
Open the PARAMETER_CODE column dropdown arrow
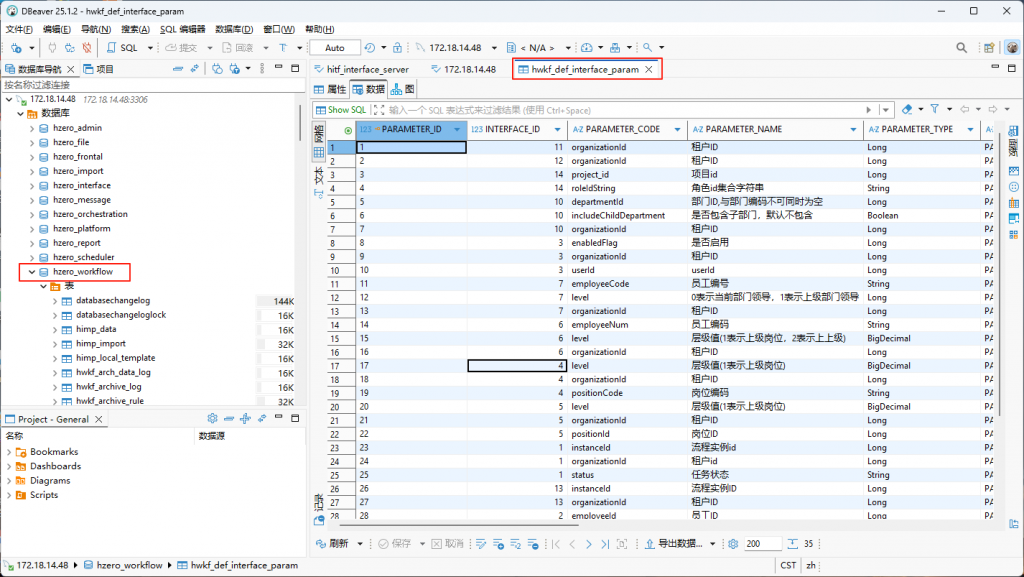tap(678, 130)
